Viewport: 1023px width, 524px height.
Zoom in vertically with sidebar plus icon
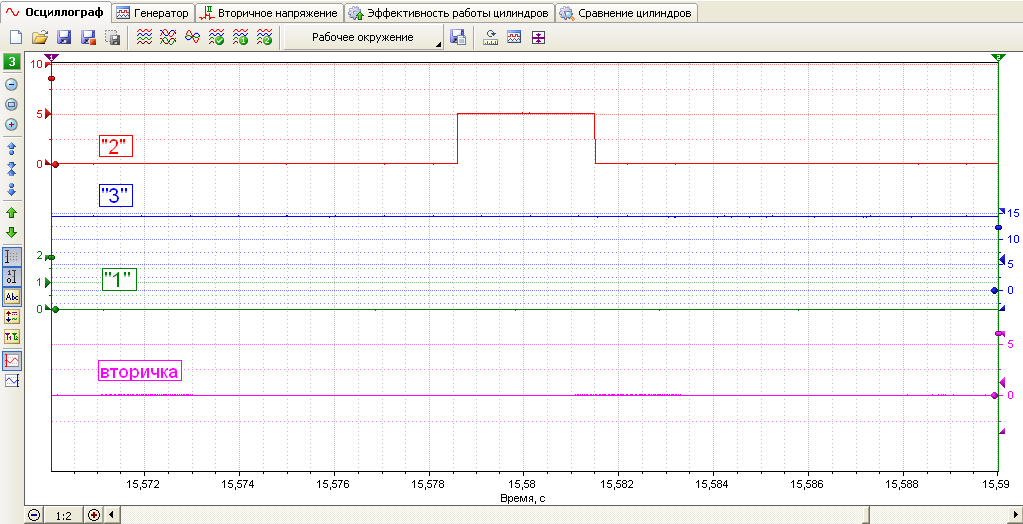click(12, 124)
